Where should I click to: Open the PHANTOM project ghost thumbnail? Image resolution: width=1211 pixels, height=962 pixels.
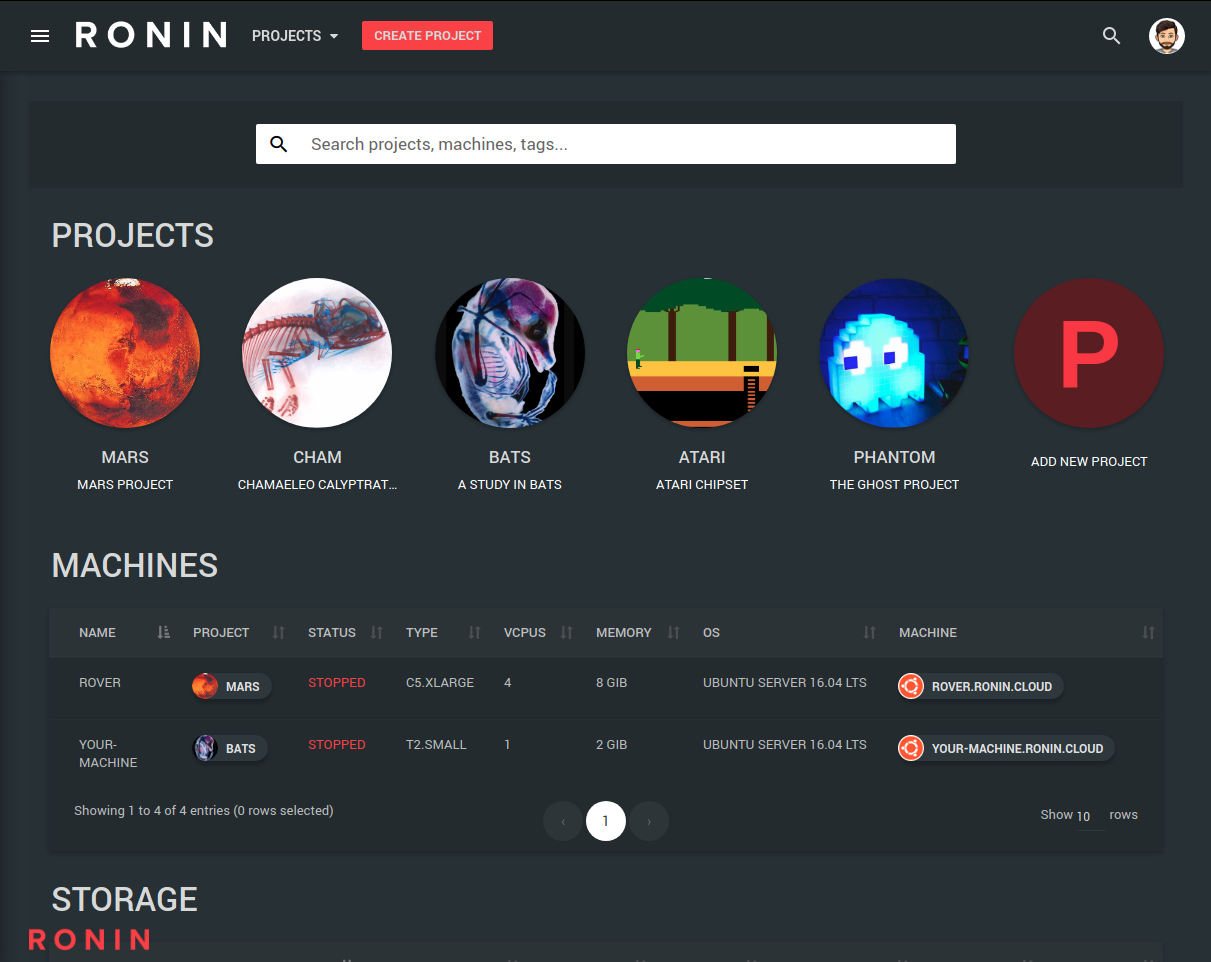pos(894,353)
